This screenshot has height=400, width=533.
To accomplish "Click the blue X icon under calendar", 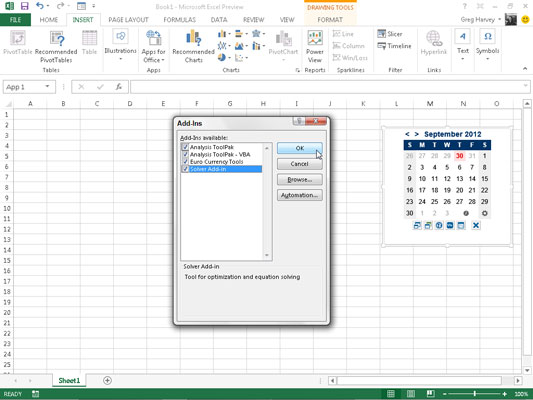I will 476,225.
